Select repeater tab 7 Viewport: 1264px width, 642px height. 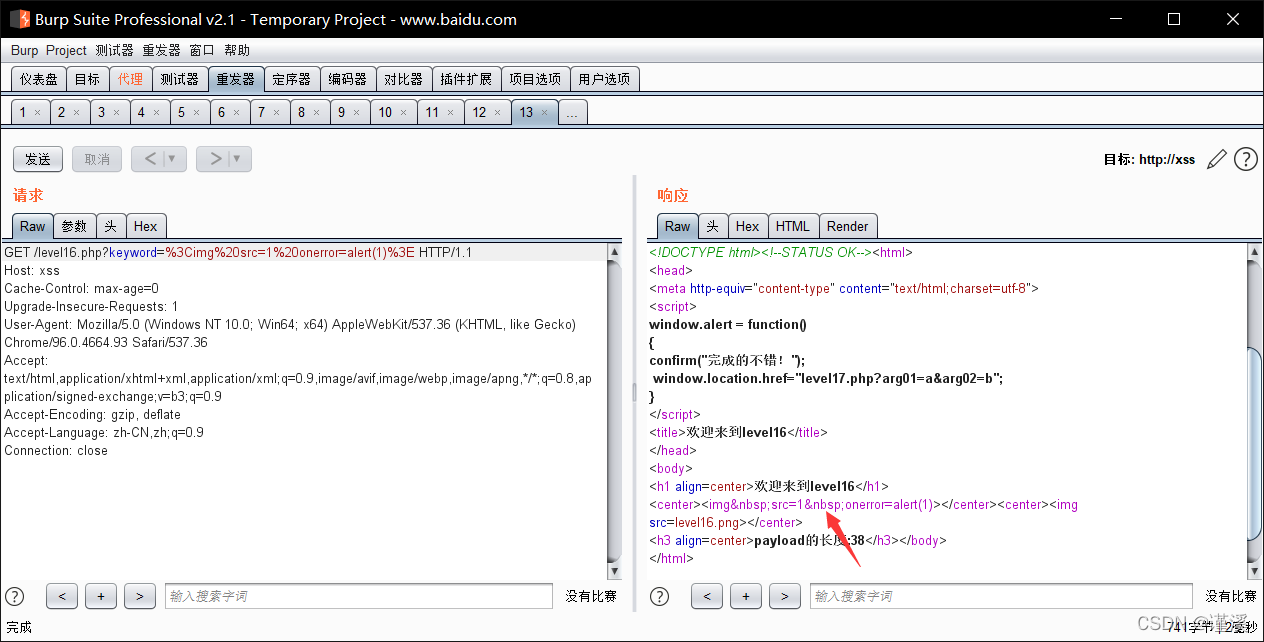click(268, 112)
